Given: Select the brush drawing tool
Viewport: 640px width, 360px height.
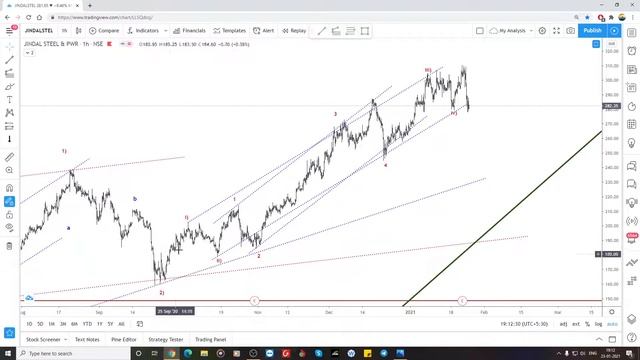Looking at the screenshot, I should 9,87.
